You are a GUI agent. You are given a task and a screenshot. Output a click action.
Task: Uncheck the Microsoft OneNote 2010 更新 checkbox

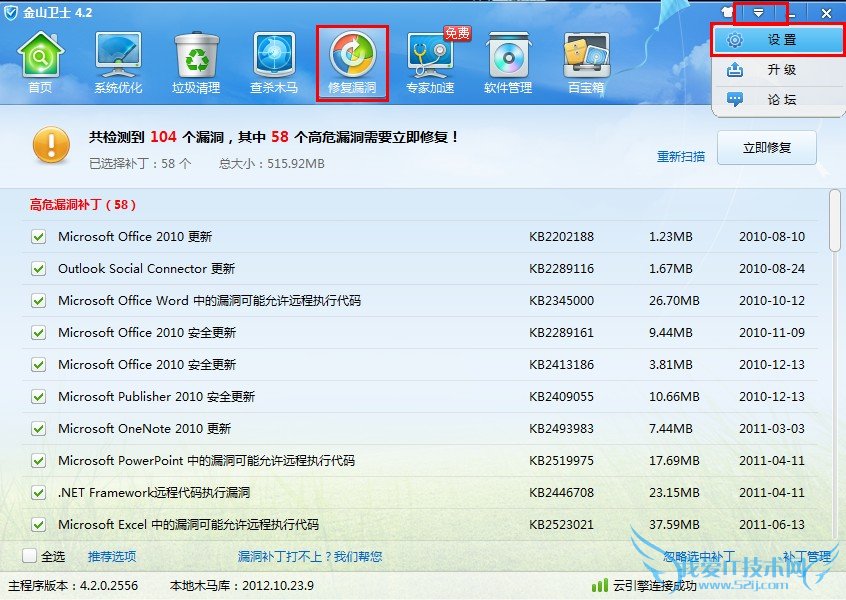coord(38,428)
